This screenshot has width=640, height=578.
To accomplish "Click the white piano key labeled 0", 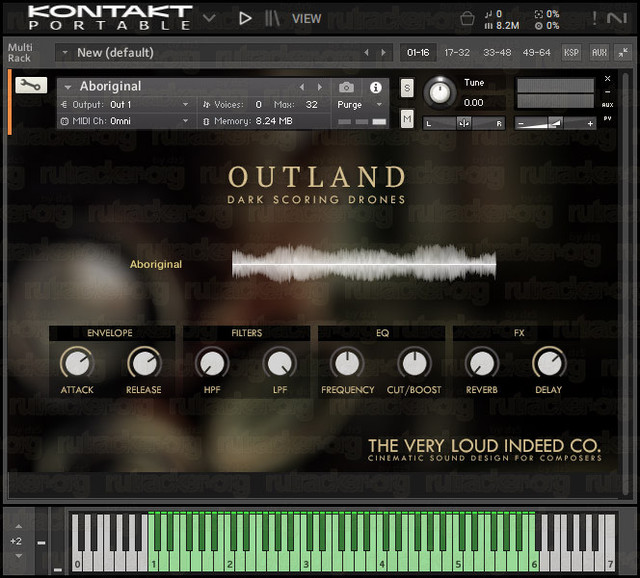I will pyautogui.click(x=77, y=560).
